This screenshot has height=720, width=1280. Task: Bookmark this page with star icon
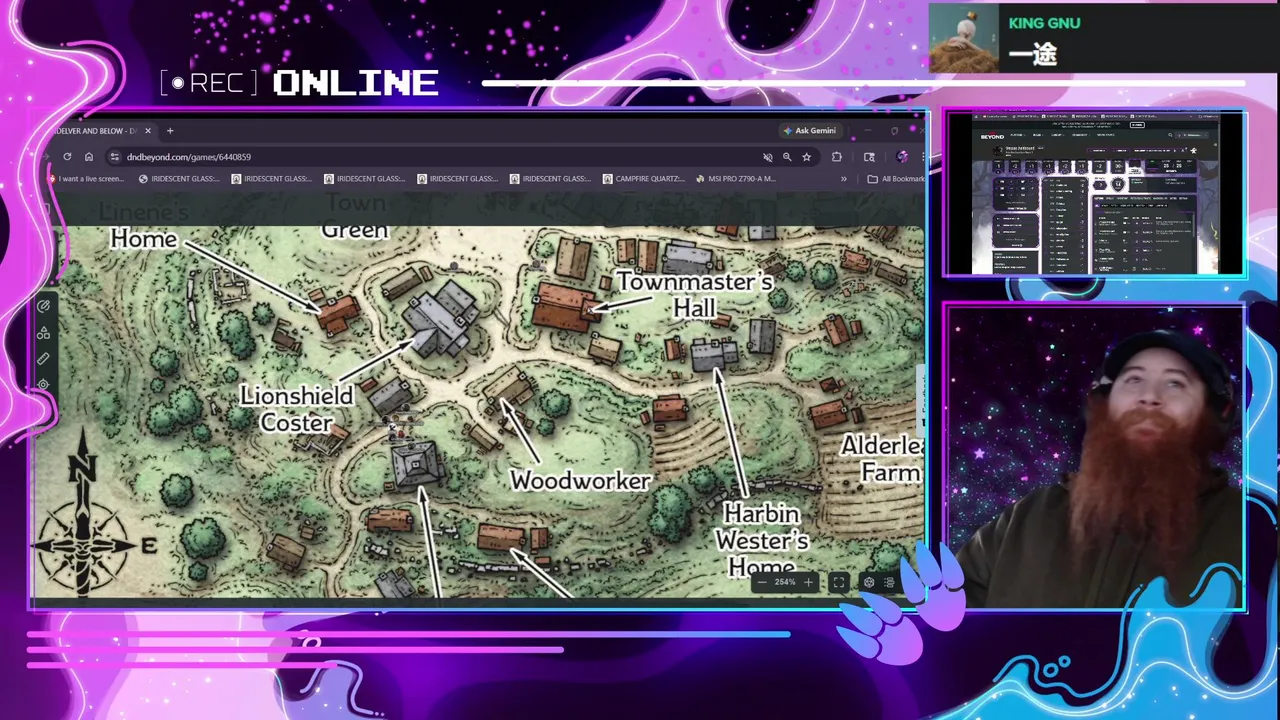(806, 157)
